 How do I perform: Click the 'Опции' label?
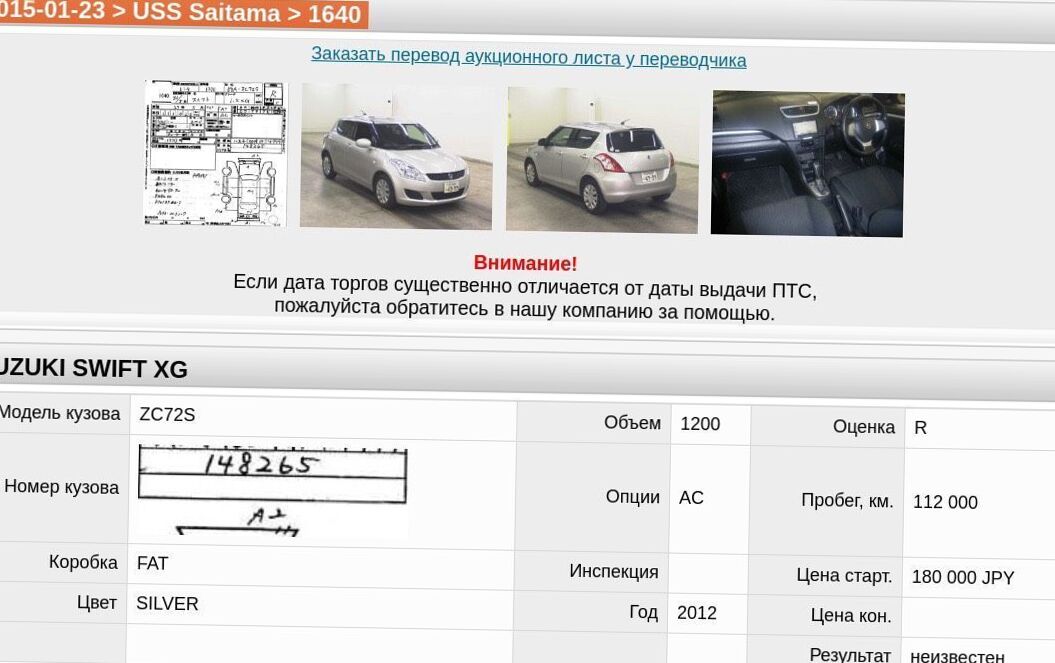click(x=632, y=496)
